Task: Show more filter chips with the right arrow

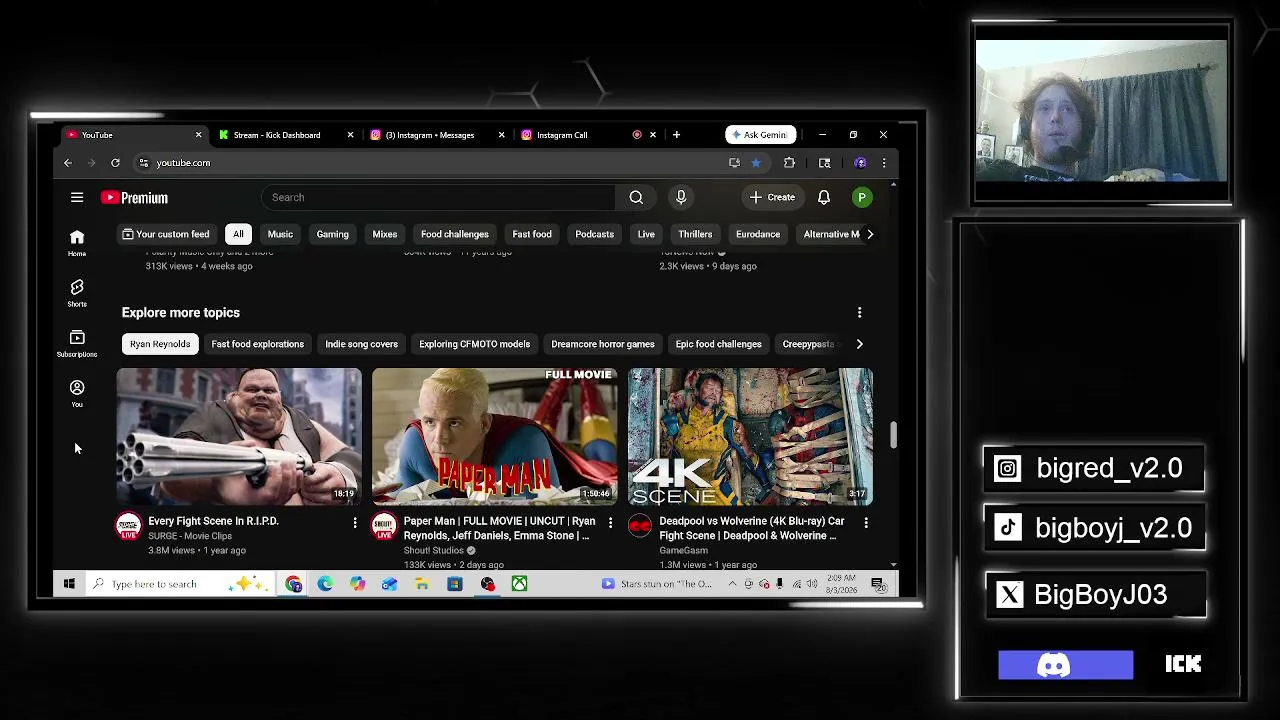Action: coord(870,234)
